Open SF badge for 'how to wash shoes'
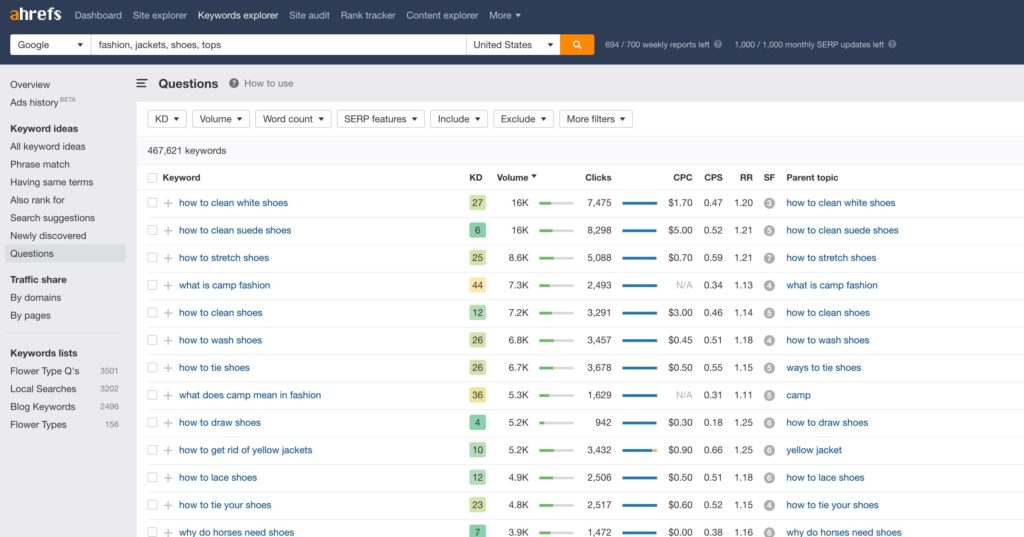This screenshot has width=1024, height=537. pyautogui.click(x=769, y=340)
